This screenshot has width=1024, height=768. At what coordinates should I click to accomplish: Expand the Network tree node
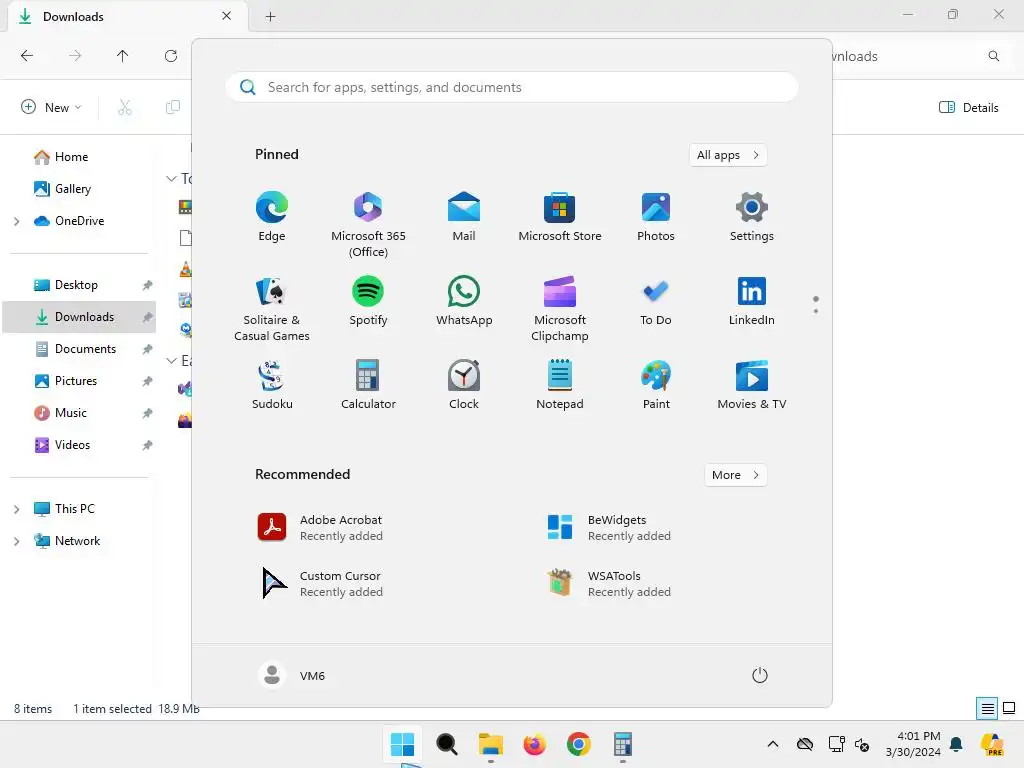point(16,541)
